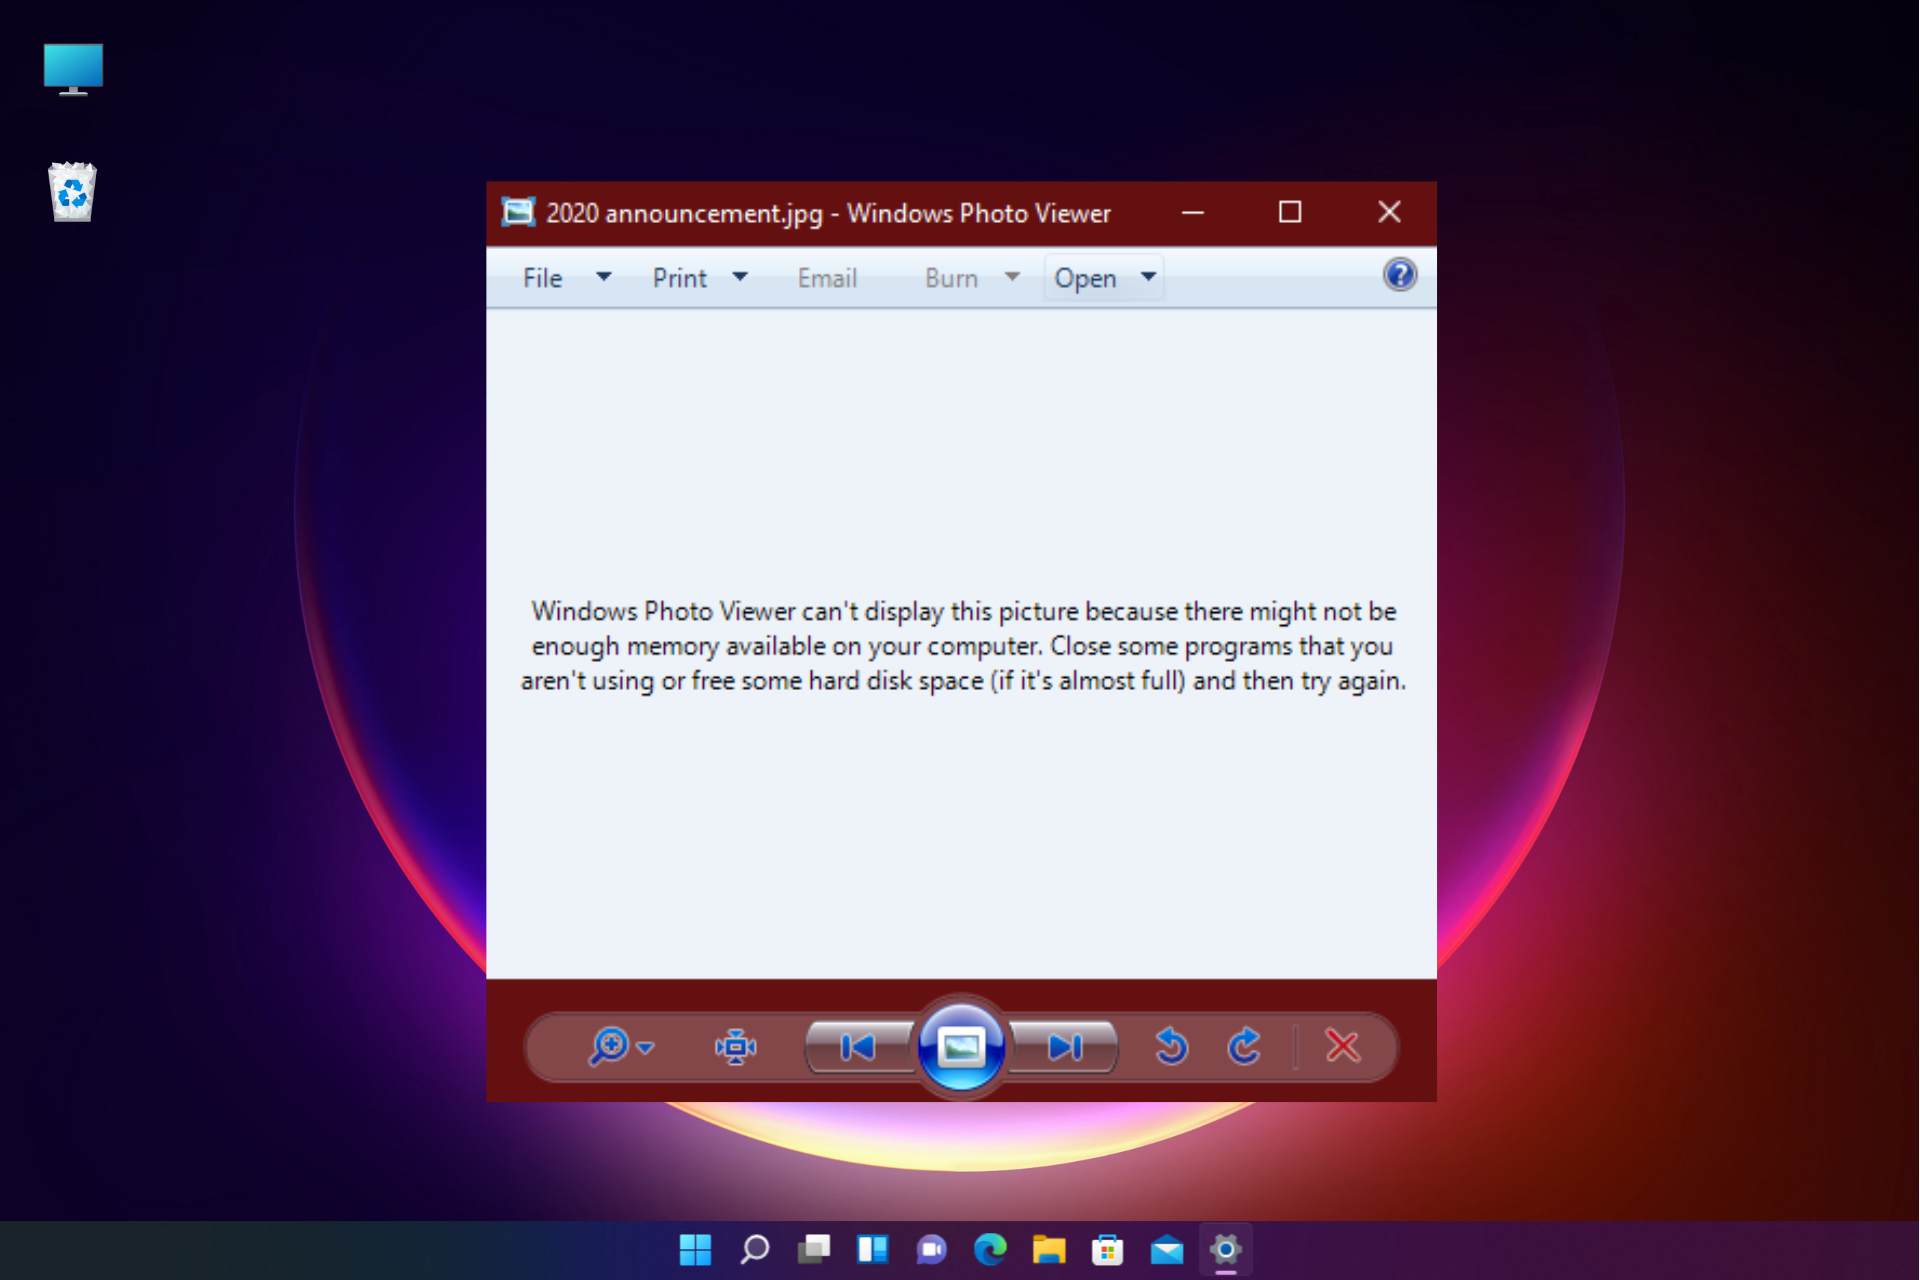Open Microsoft Edge from taskbar
This screenshot has width=1920, height=1280.
click(990, 1249)
